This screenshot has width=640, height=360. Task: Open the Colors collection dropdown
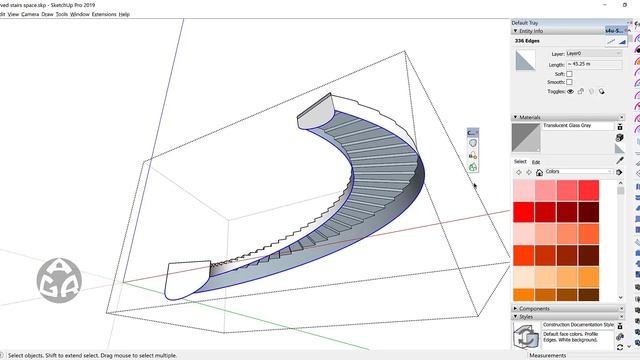pyautogui.click(x=579, y=172)
